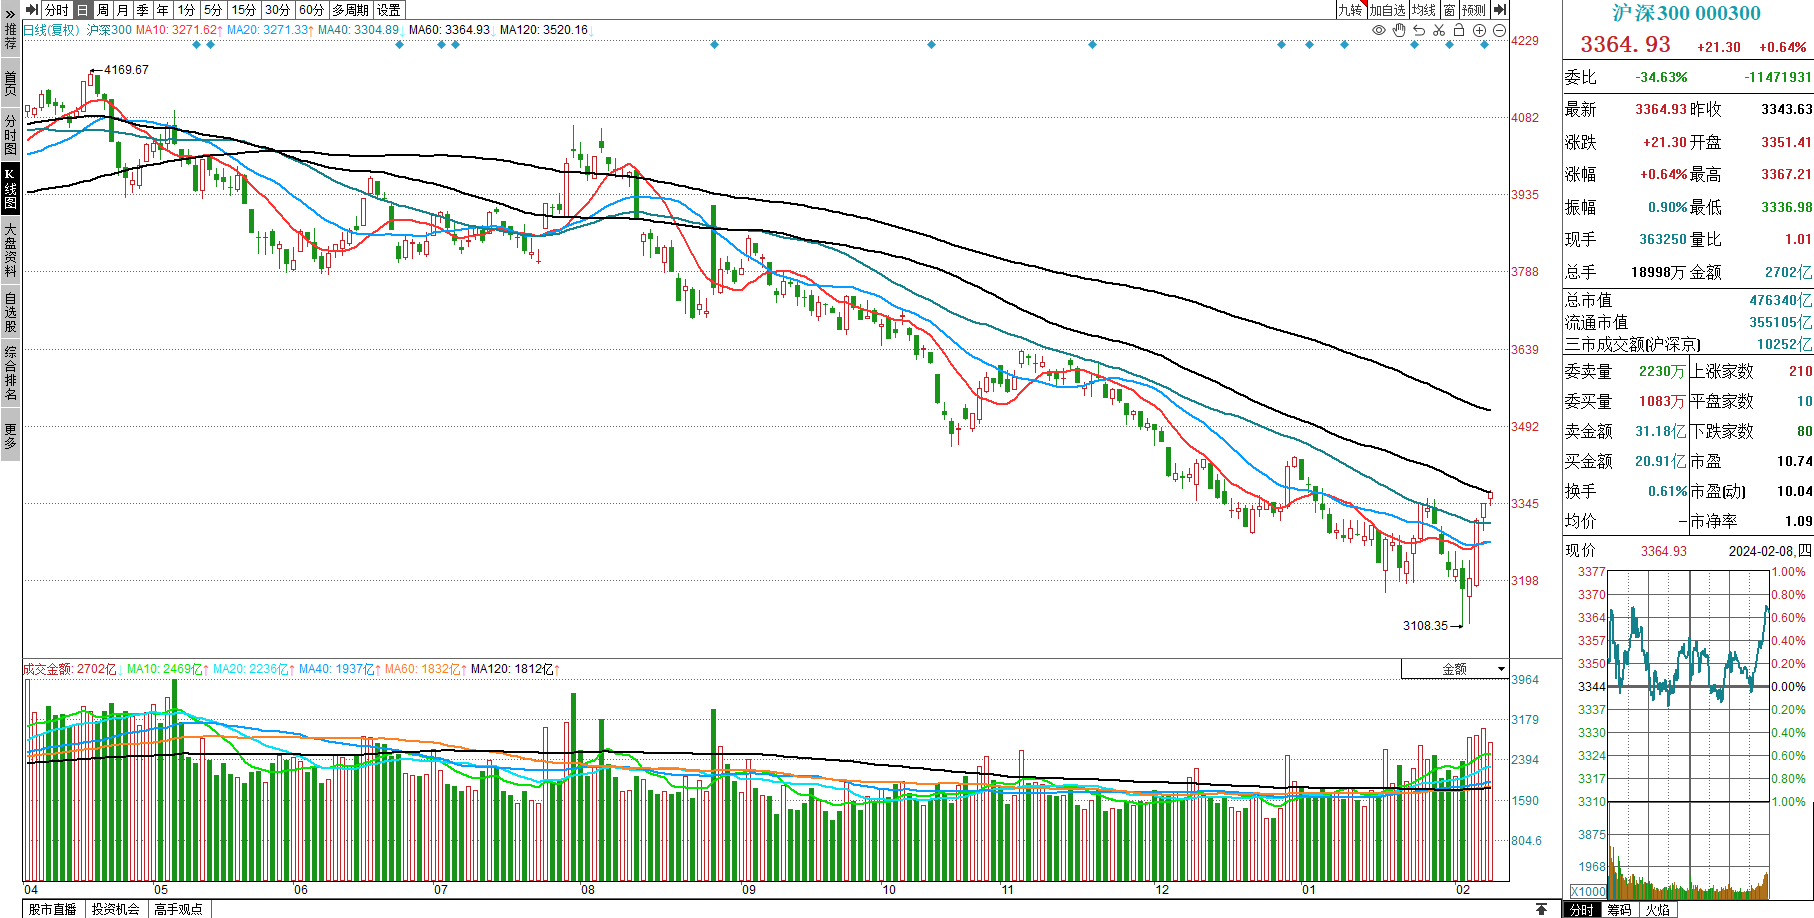Image resolution: width=1814 pixels, height=918 pixels.
Task: Zoom in with the plus circle icon
Action: click(1479, 30)
